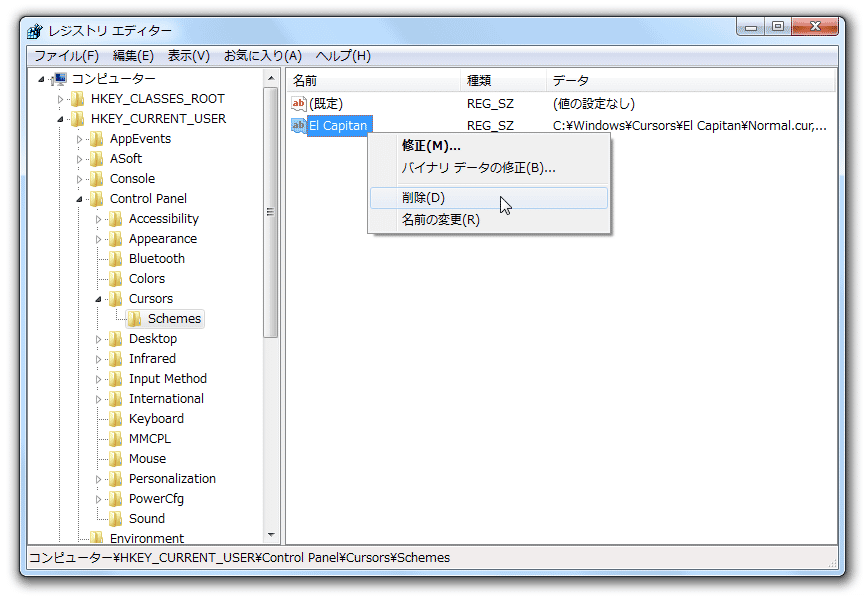Choose 修正(M)... from context menu
This screenshot has height=598, width=867.
tap(489, 146)
